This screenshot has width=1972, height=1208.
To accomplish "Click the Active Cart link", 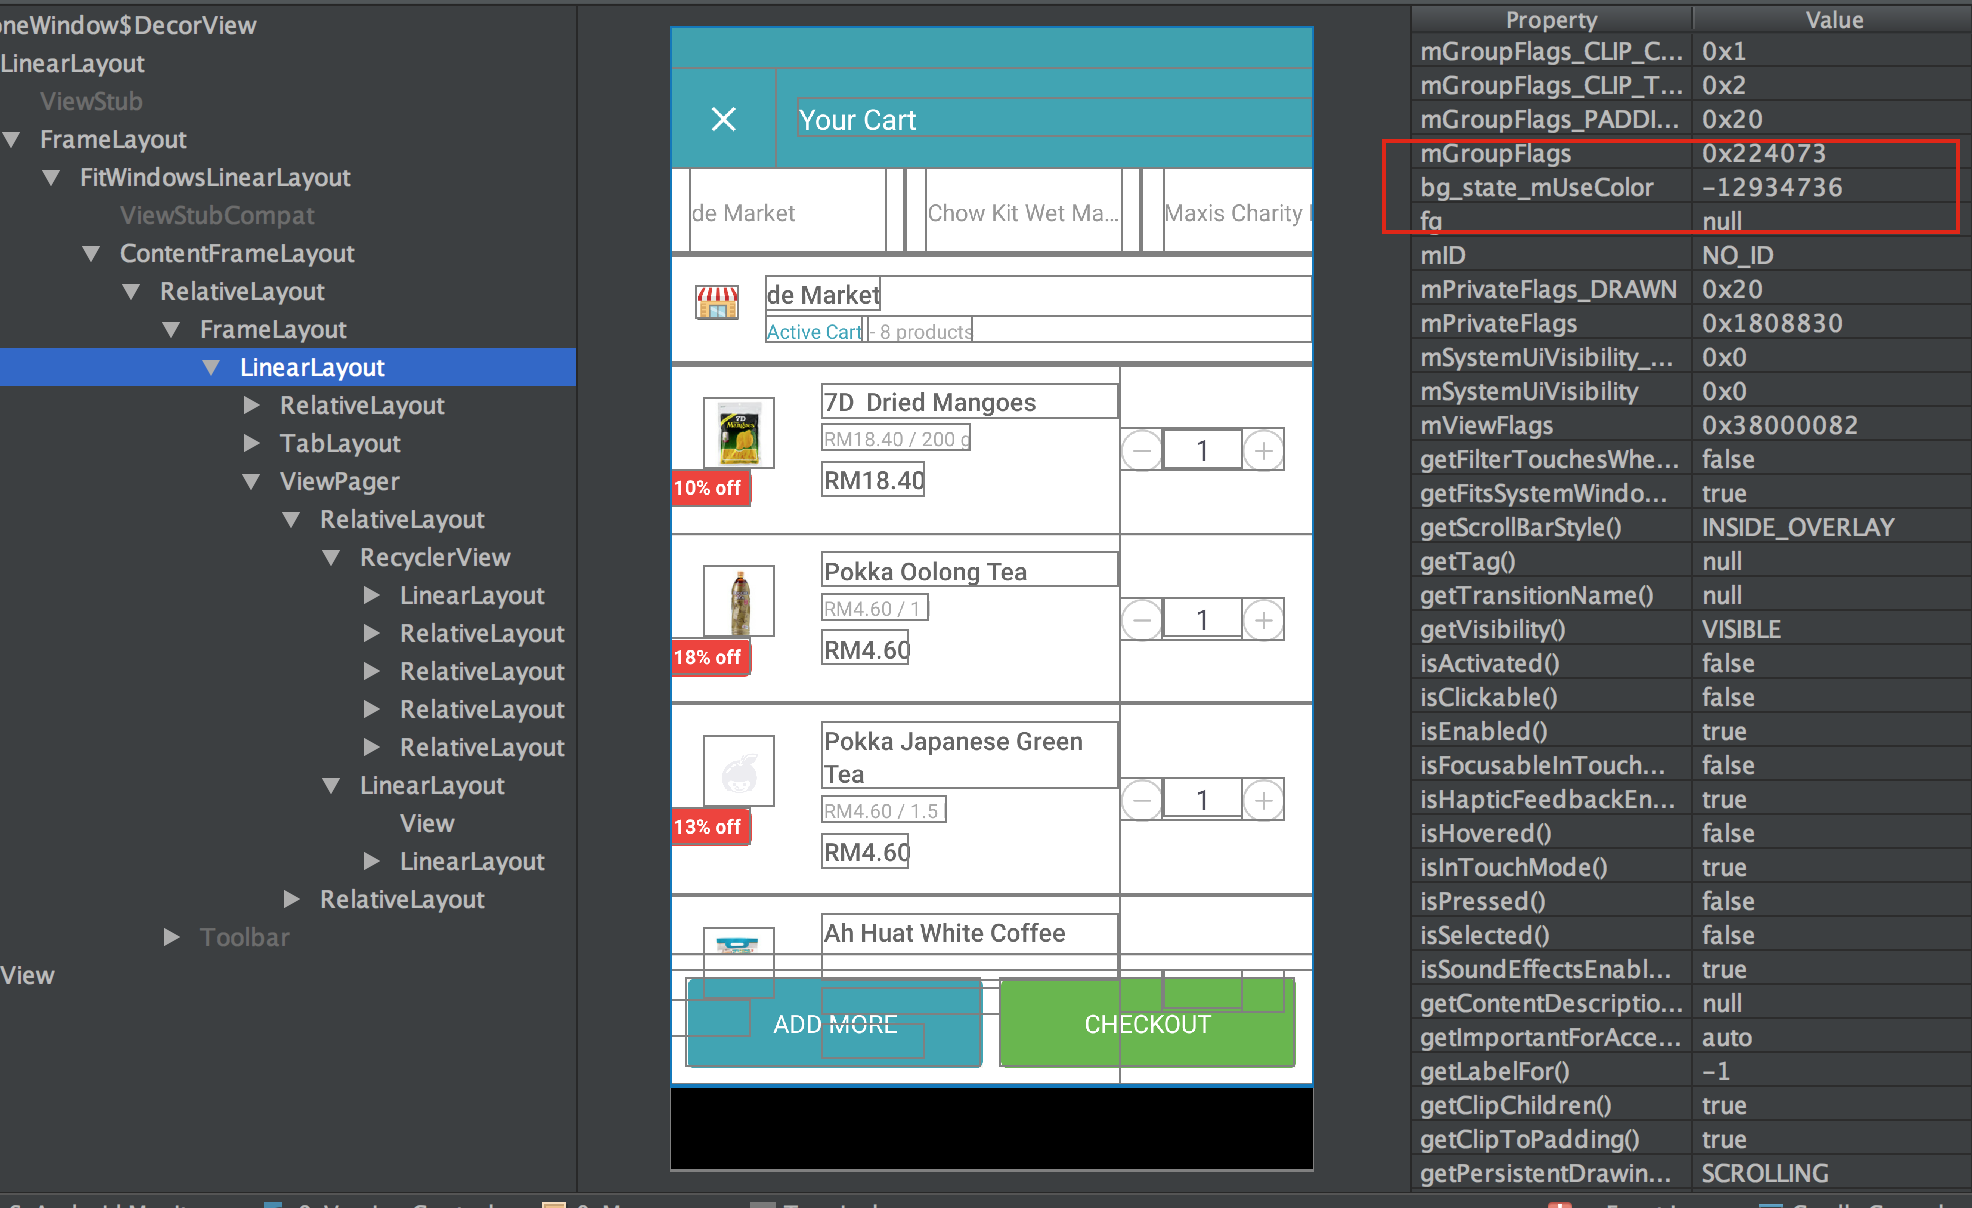I will pyautogui.click(x=814, y=332).
